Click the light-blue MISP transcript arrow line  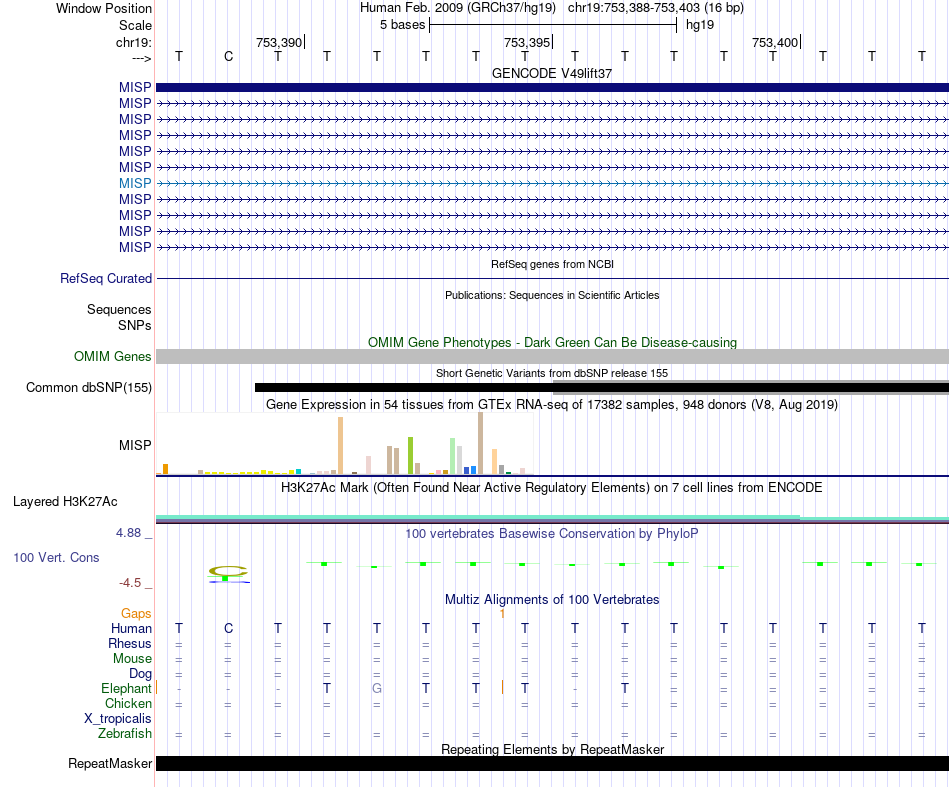point(552,183)
